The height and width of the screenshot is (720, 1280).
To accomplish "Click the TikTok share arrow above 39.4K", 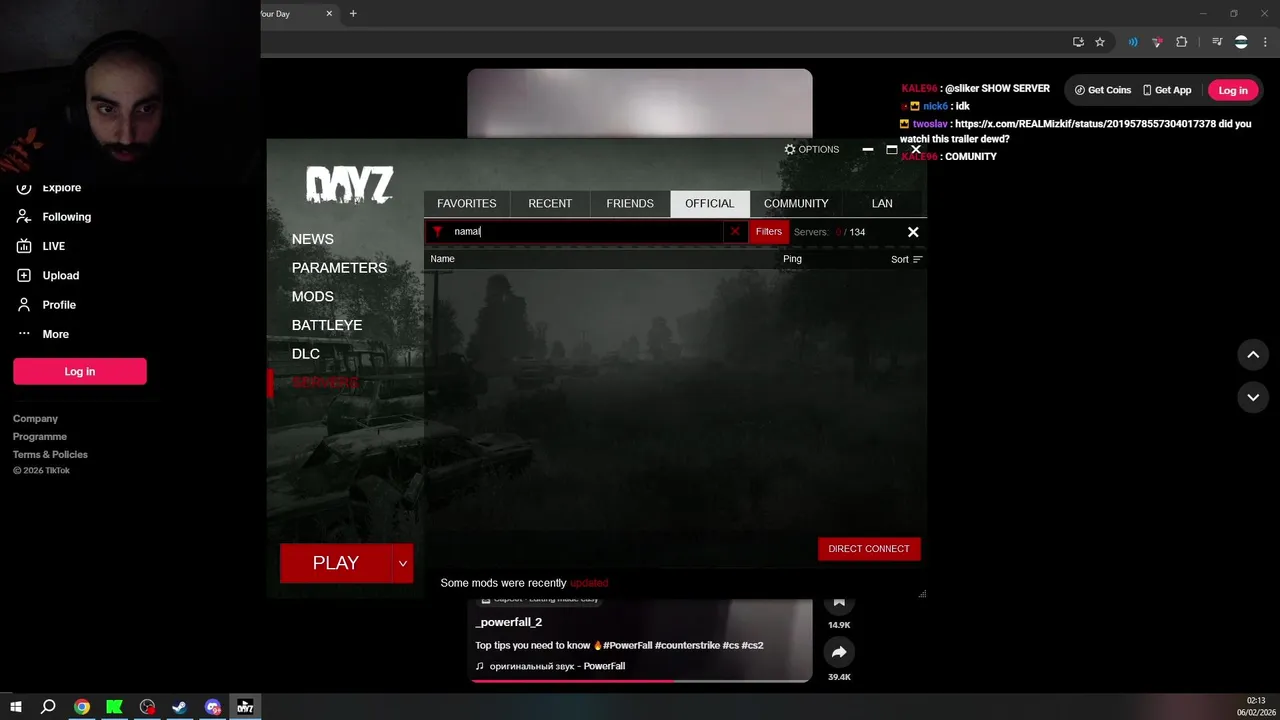I will (839, 652).
